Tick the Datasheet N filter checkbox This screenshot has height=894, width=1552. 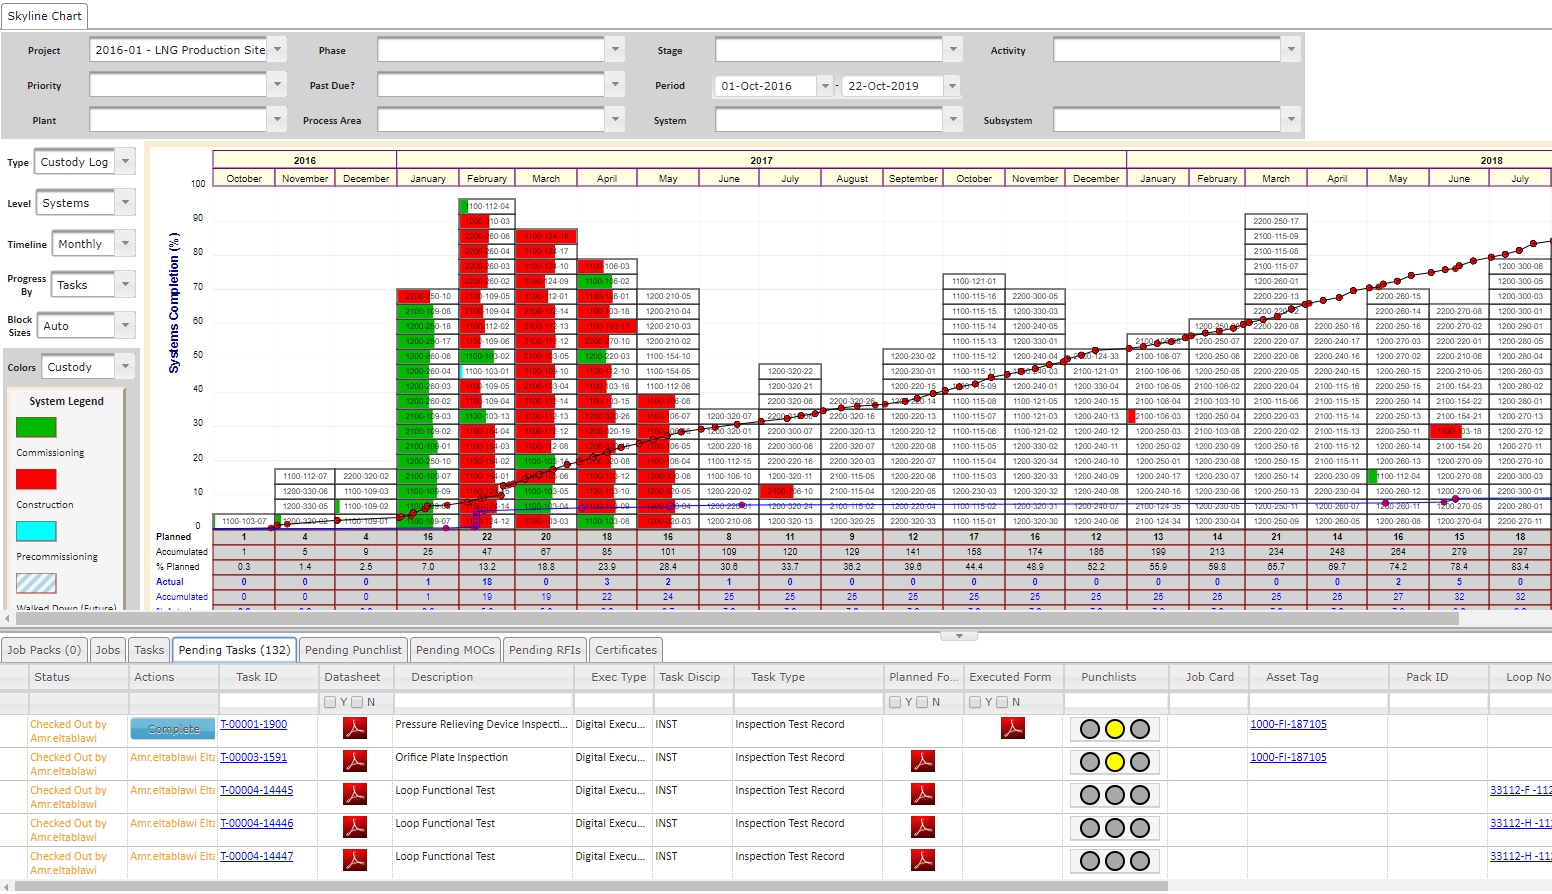pyautogui.click(x=357, y=702)
